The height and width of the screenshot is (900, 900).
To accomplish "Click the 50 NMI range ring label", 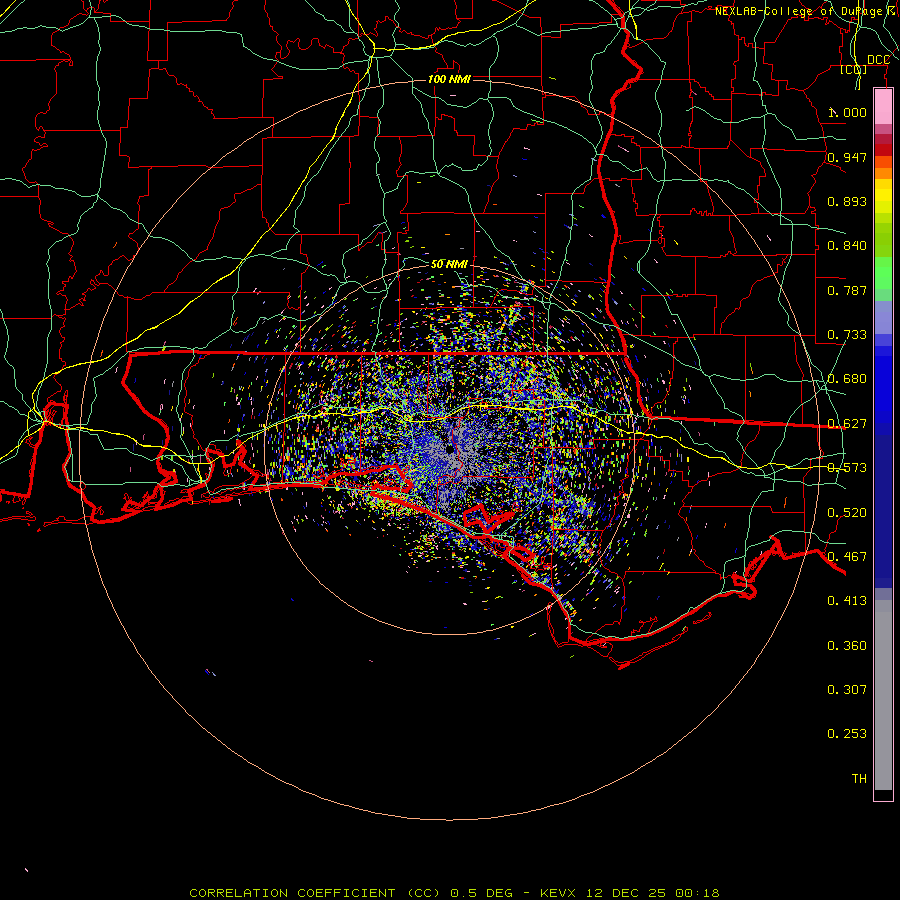I will point(449,264).
